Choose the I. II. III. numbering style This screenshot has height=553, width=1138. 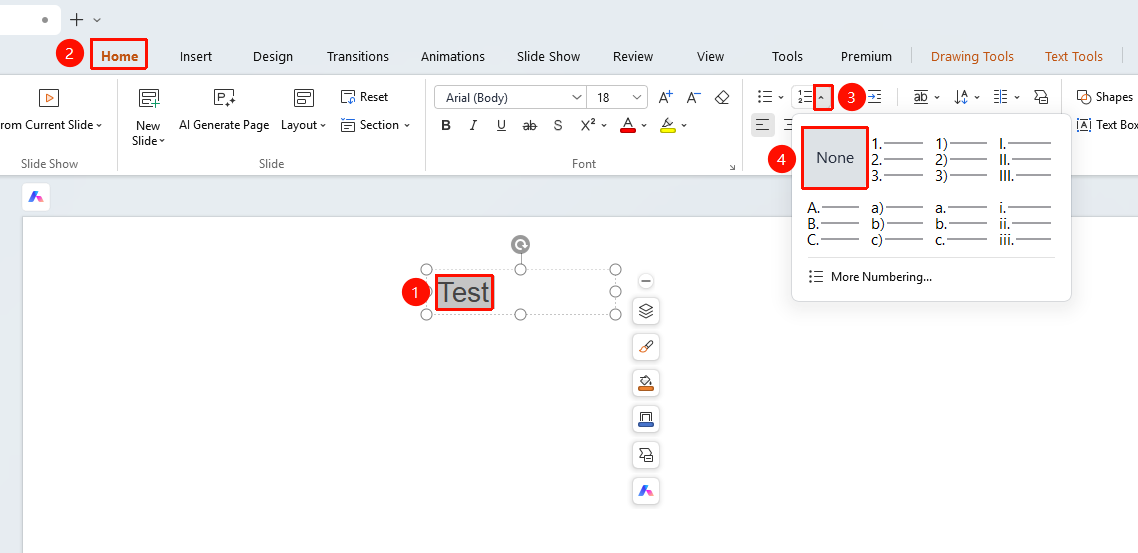(x=1025, y=159)
